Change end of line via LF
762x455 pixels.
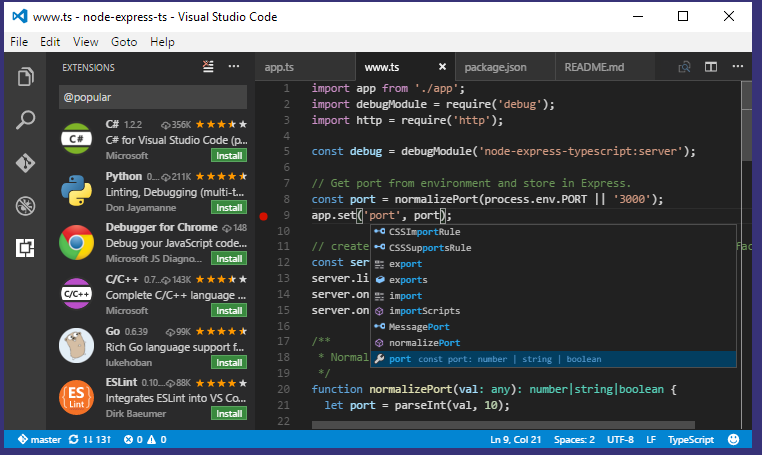(x=651, y=439)
